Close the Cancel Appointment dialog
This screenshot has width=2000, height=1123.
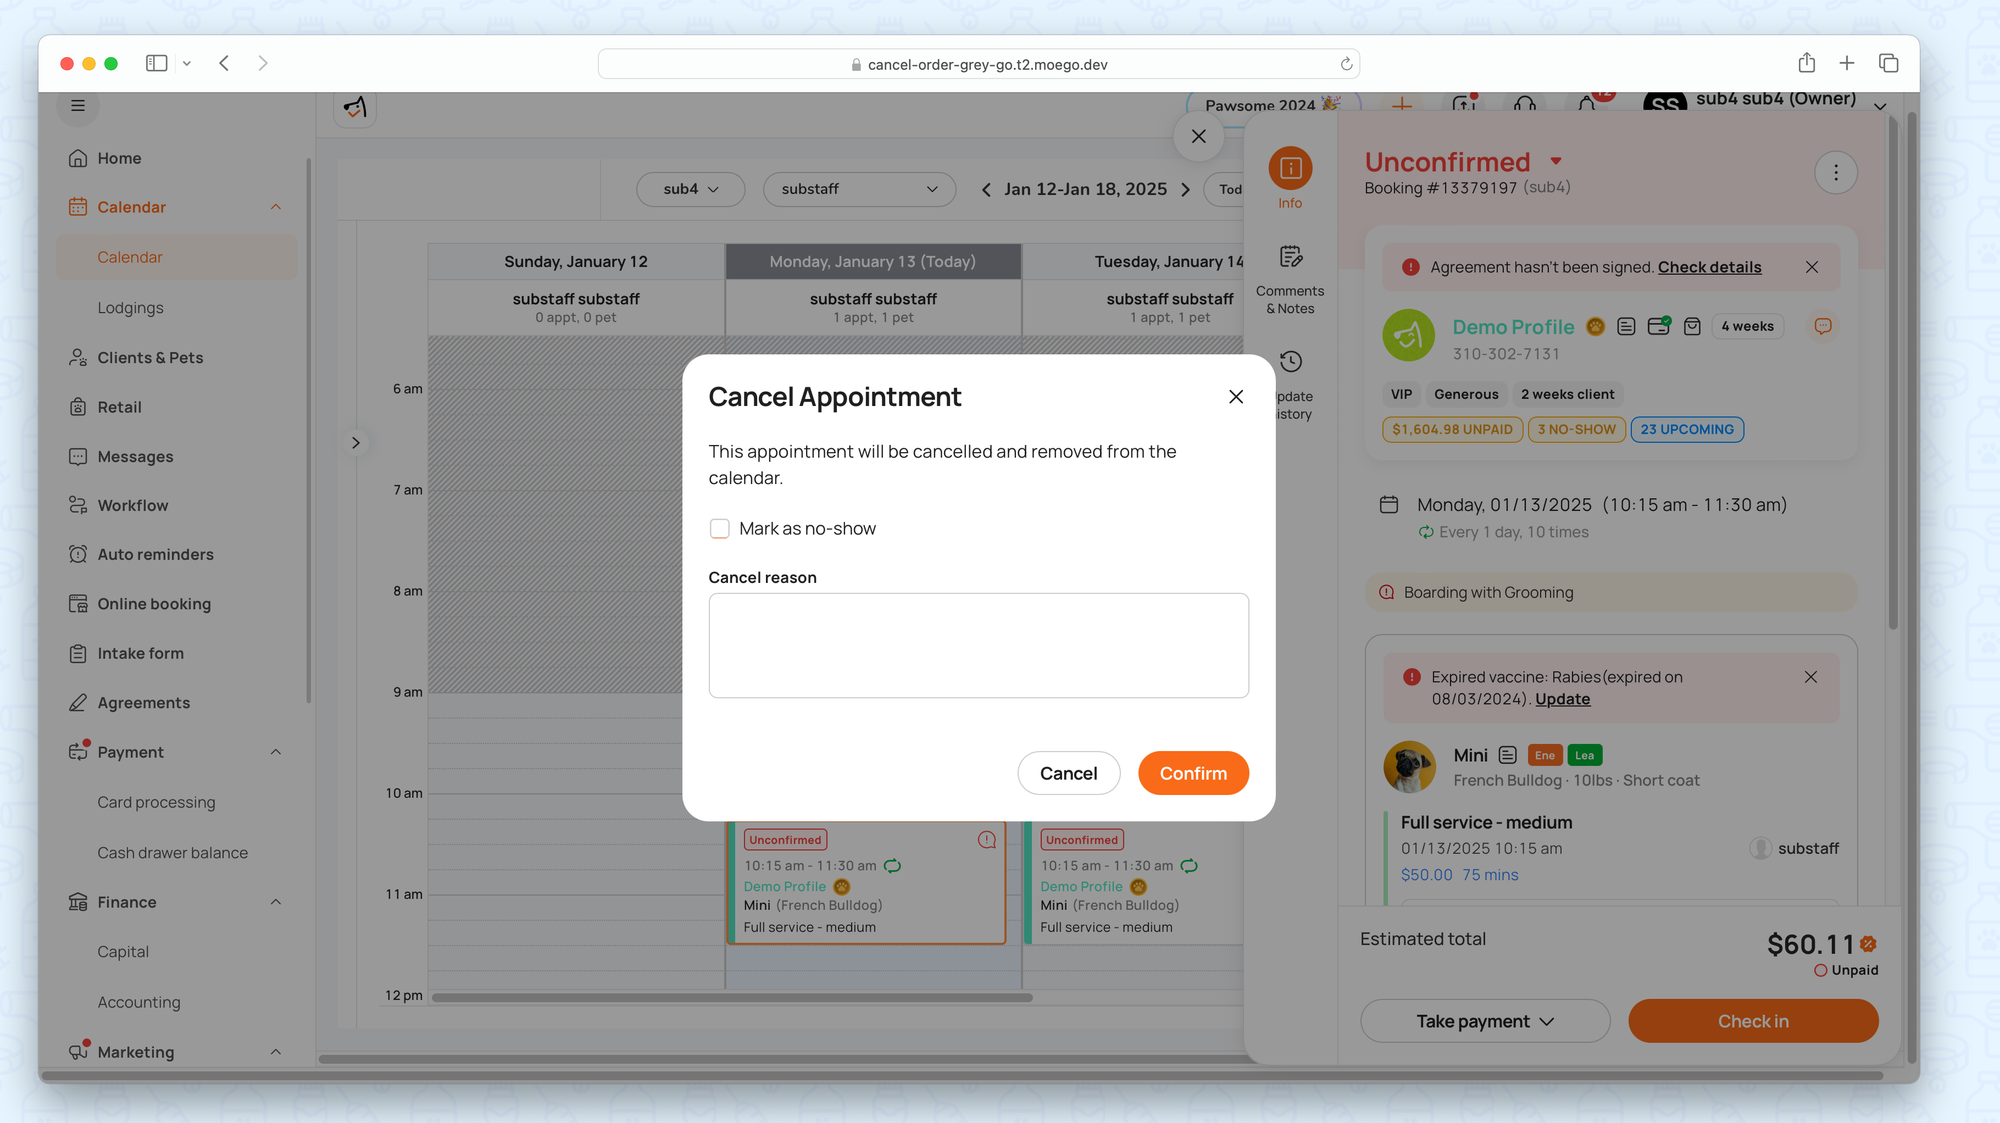(1236, 397)
